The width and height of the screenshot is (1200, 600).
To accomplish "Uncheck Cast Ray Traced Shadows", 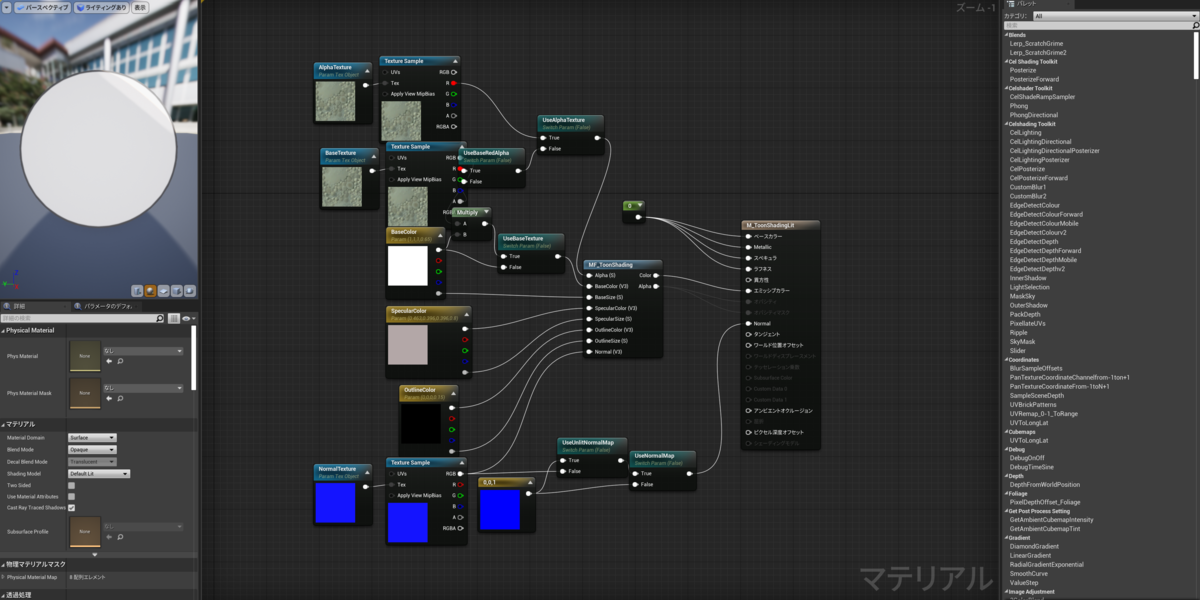I will point(71,508).
